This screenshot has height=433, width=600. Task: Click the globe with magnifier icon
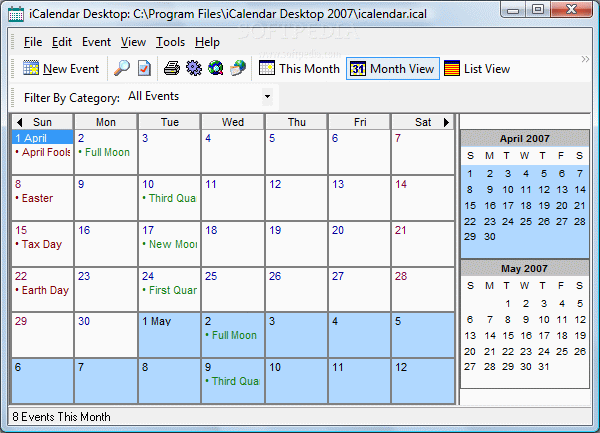216,69
